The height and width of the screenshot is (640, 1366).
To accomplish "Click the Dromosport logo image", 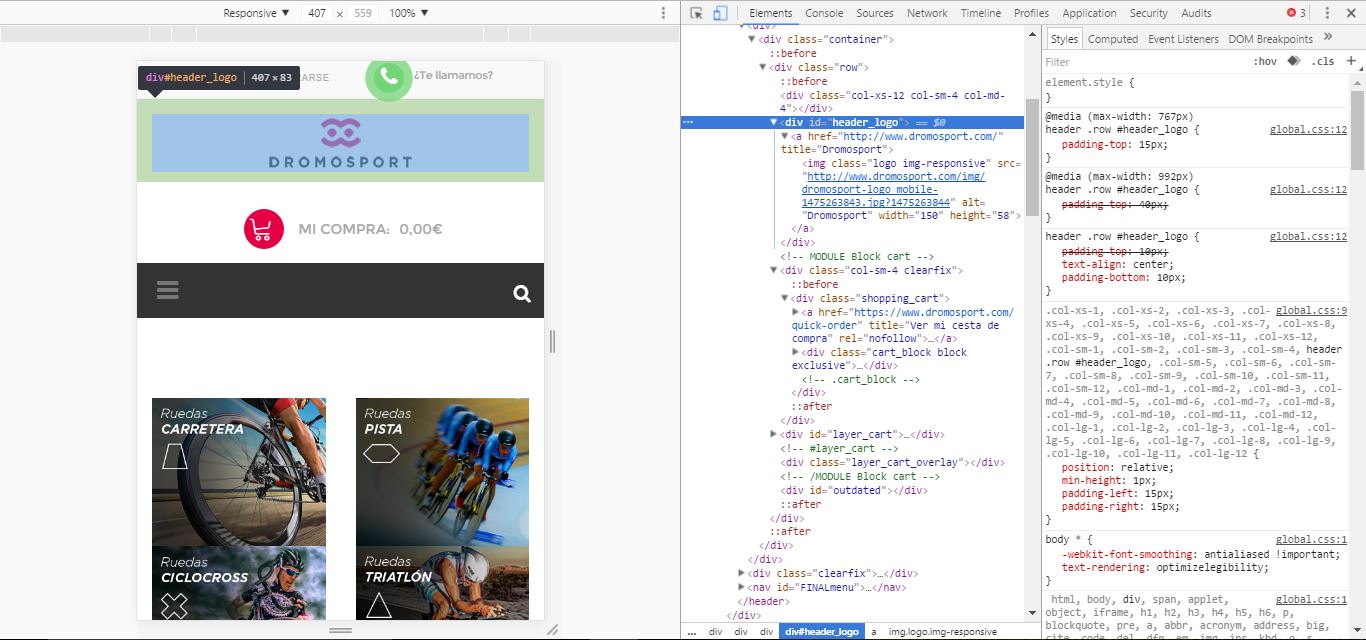I will [340, 143].
